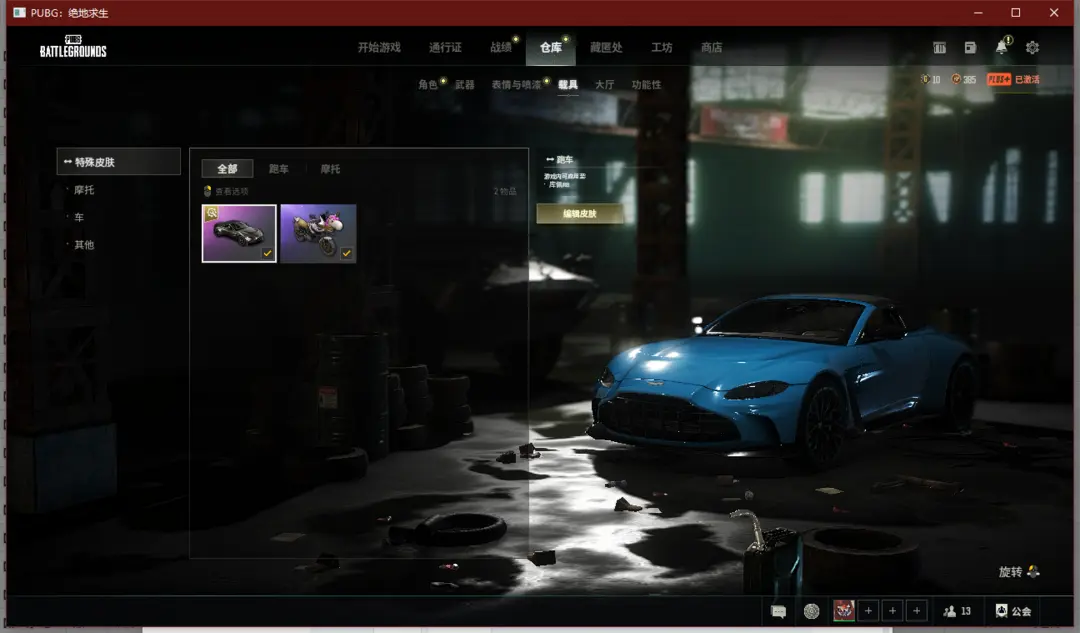1080x633 pixels.
Task: Switch to the 摩托 filter tab
Action: click(x=331, y=169)
